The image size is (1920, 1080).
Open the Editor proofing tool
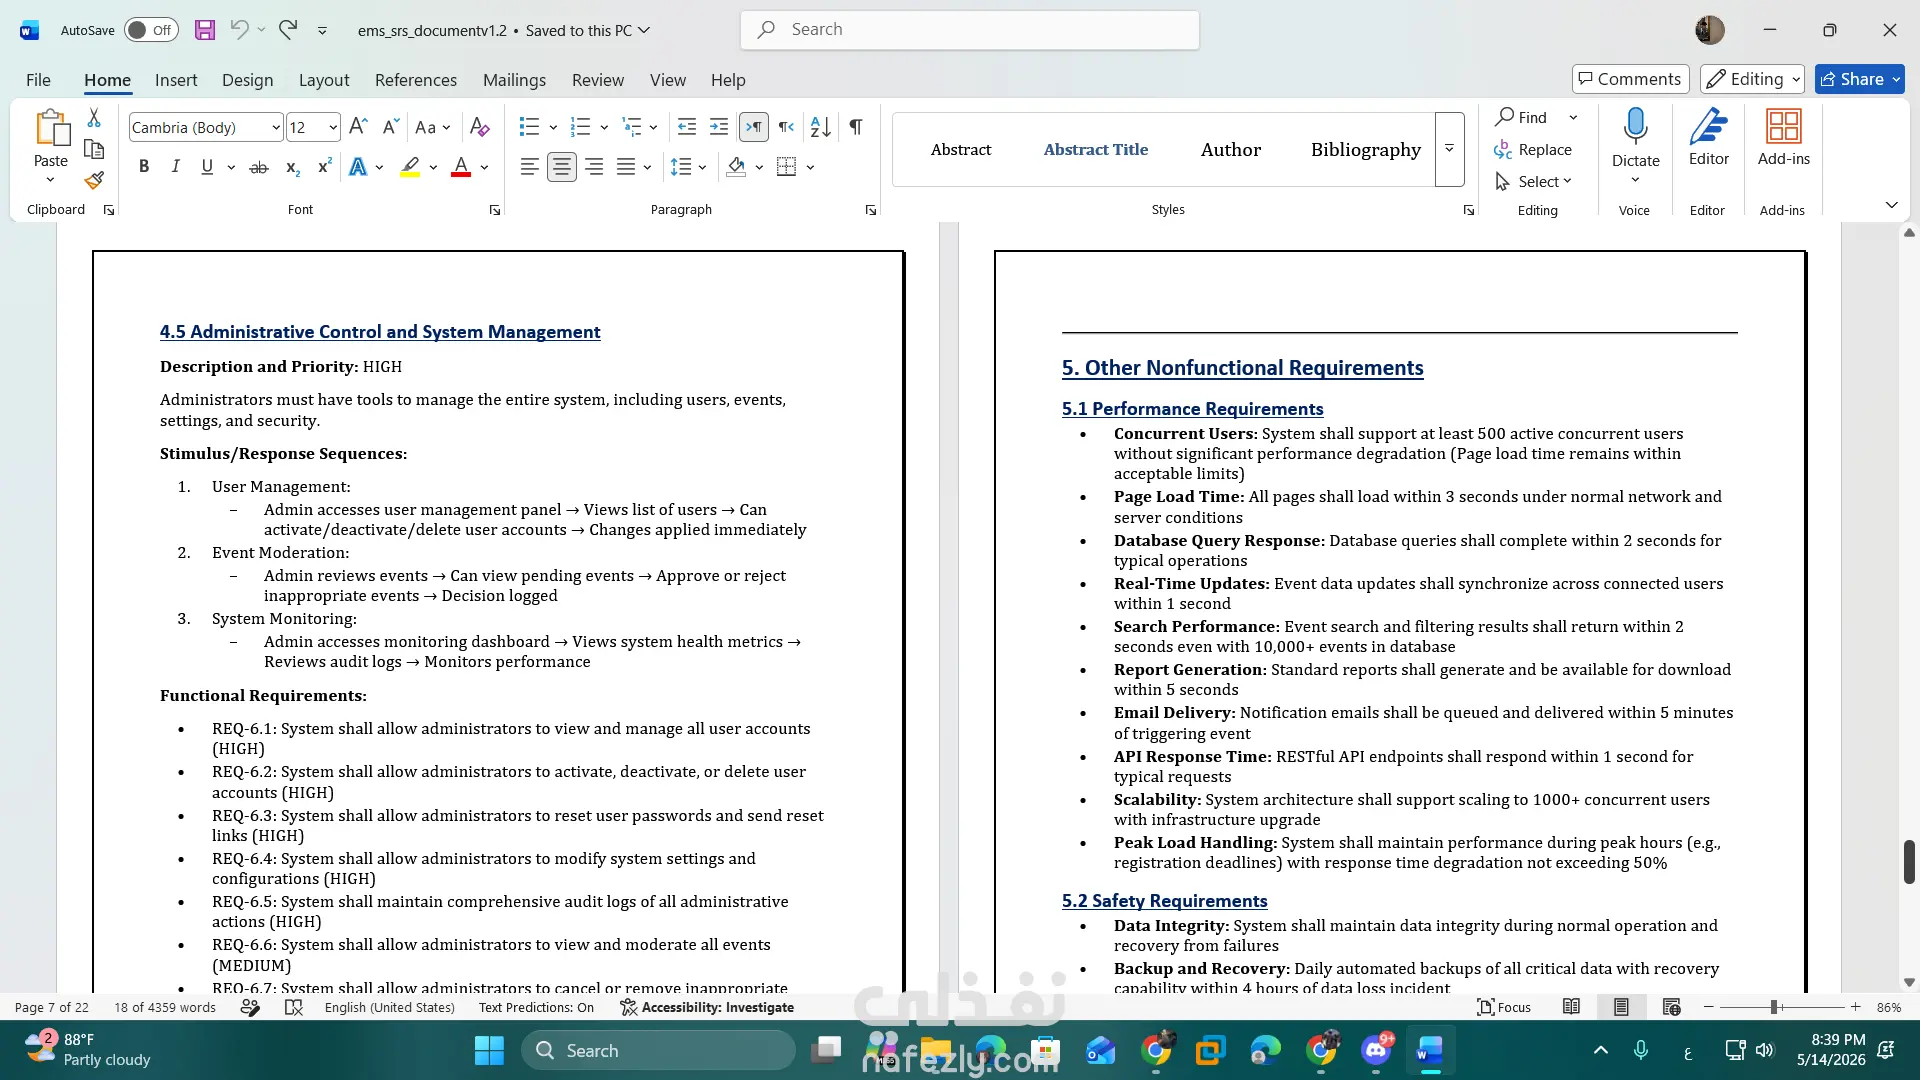pos(1708,138)
